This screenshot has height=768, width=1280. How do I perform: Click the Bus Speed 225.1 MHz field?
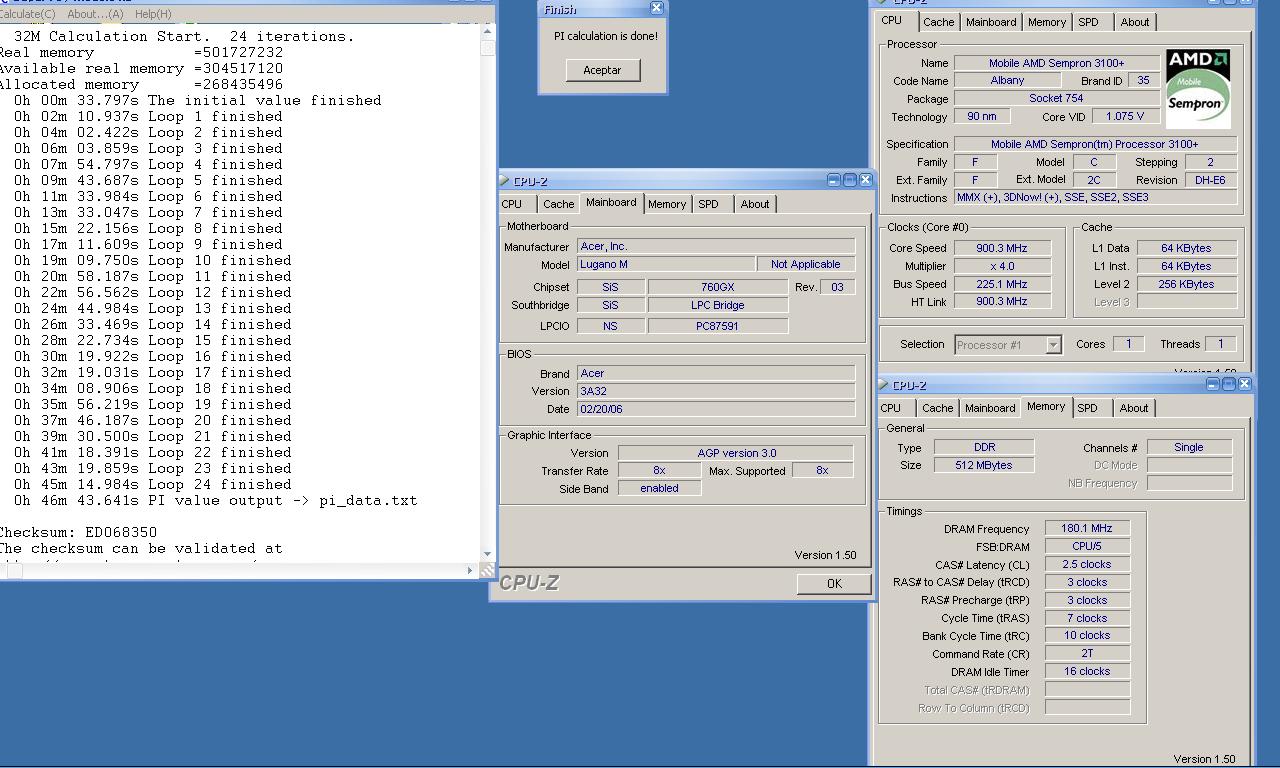[1002, 284]
